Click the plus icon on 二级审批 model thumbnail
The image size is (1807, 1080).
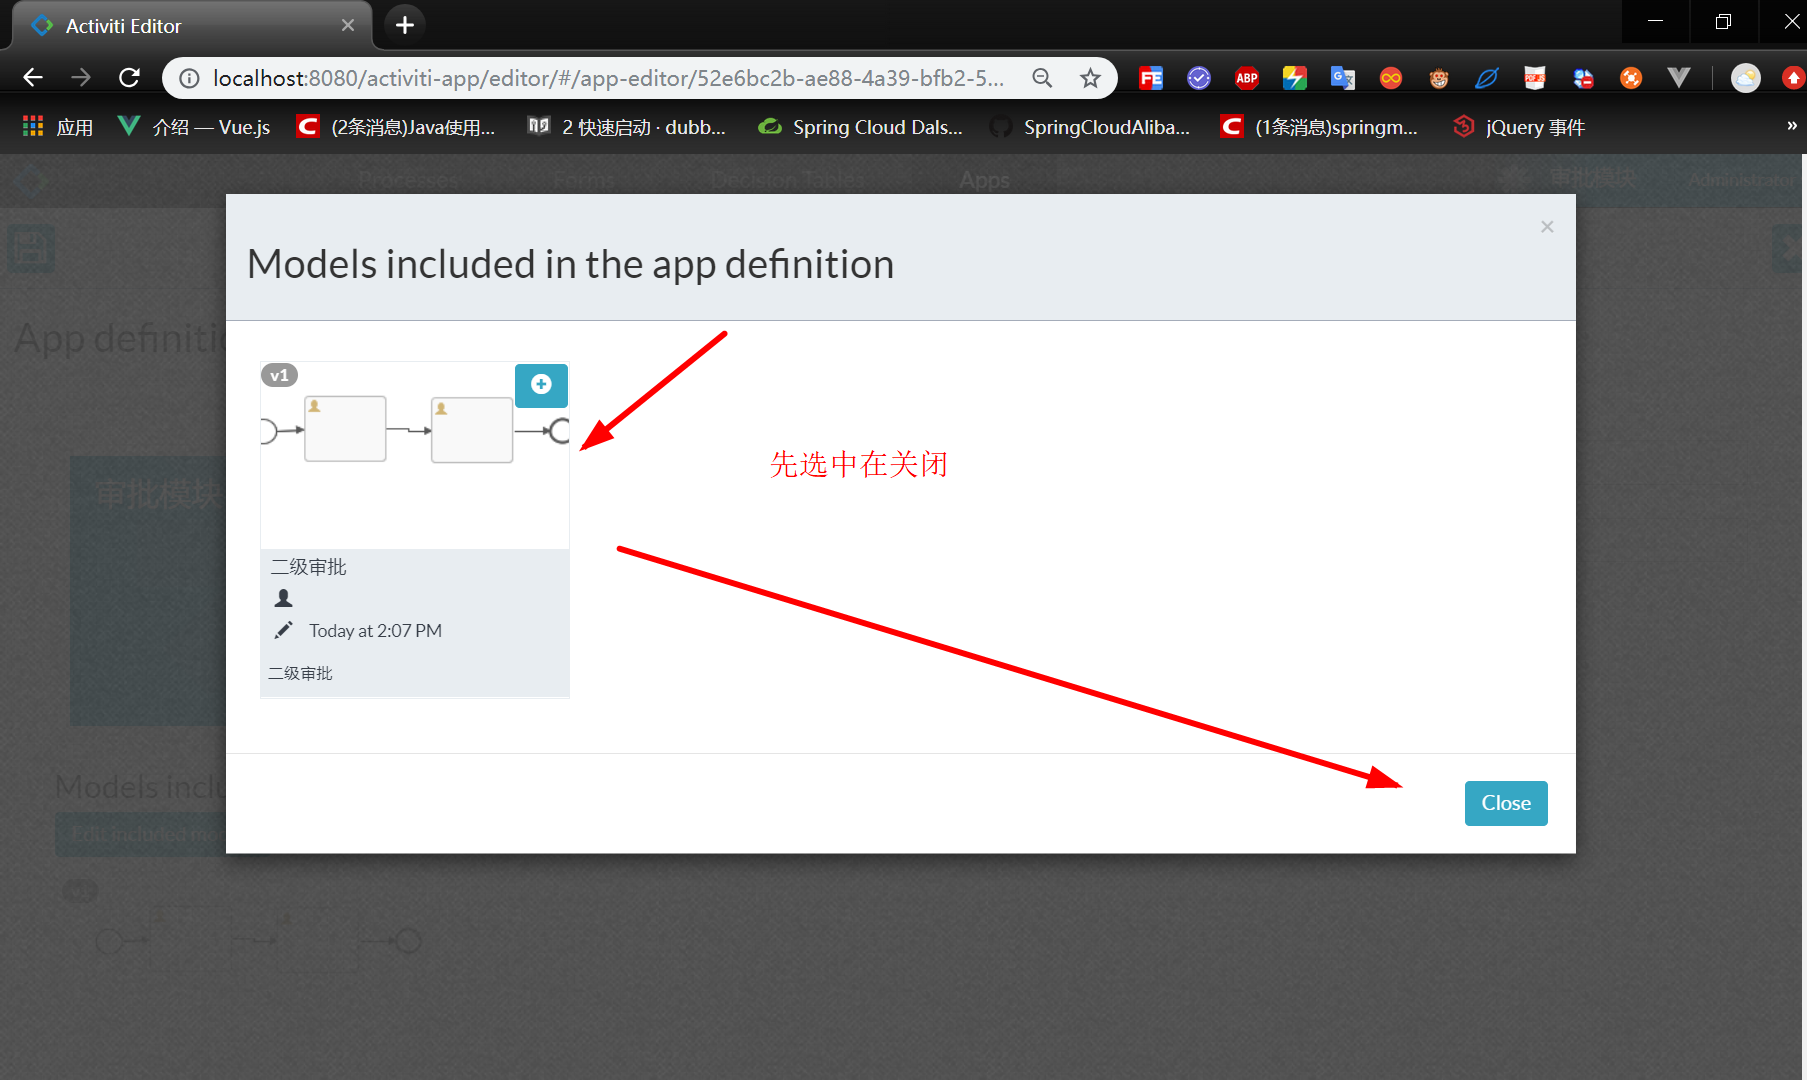pyautogui.click(x=541, y=385)
